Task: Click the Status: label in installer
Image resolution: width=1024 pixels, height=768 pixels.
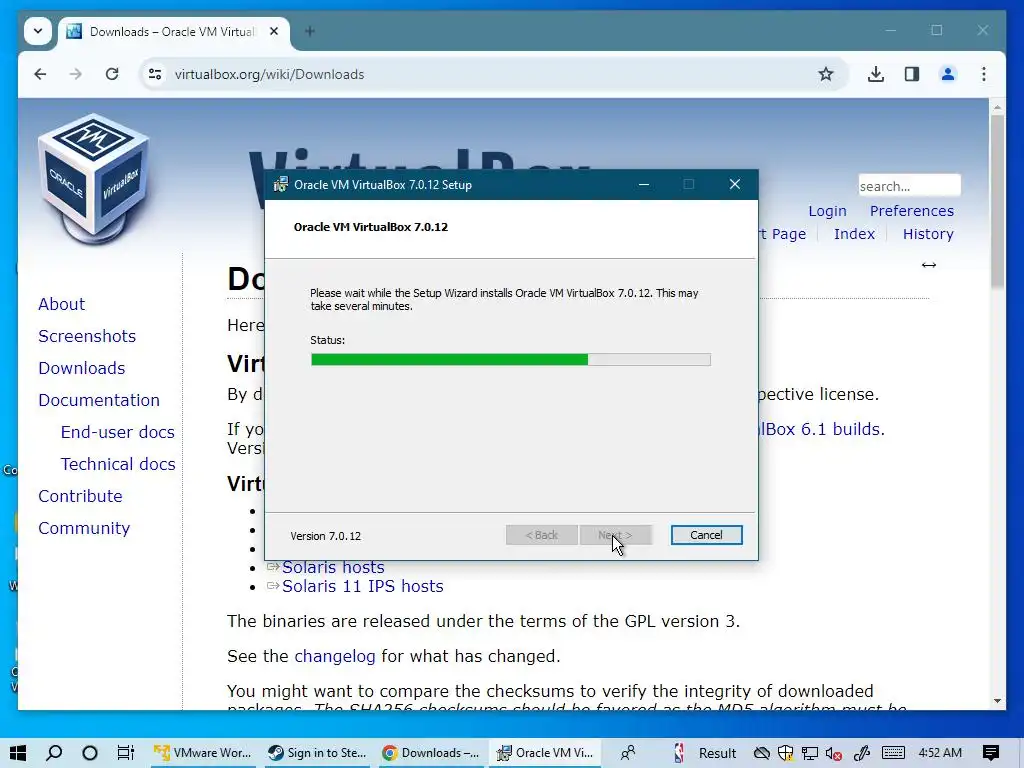Action: point(327,340)
